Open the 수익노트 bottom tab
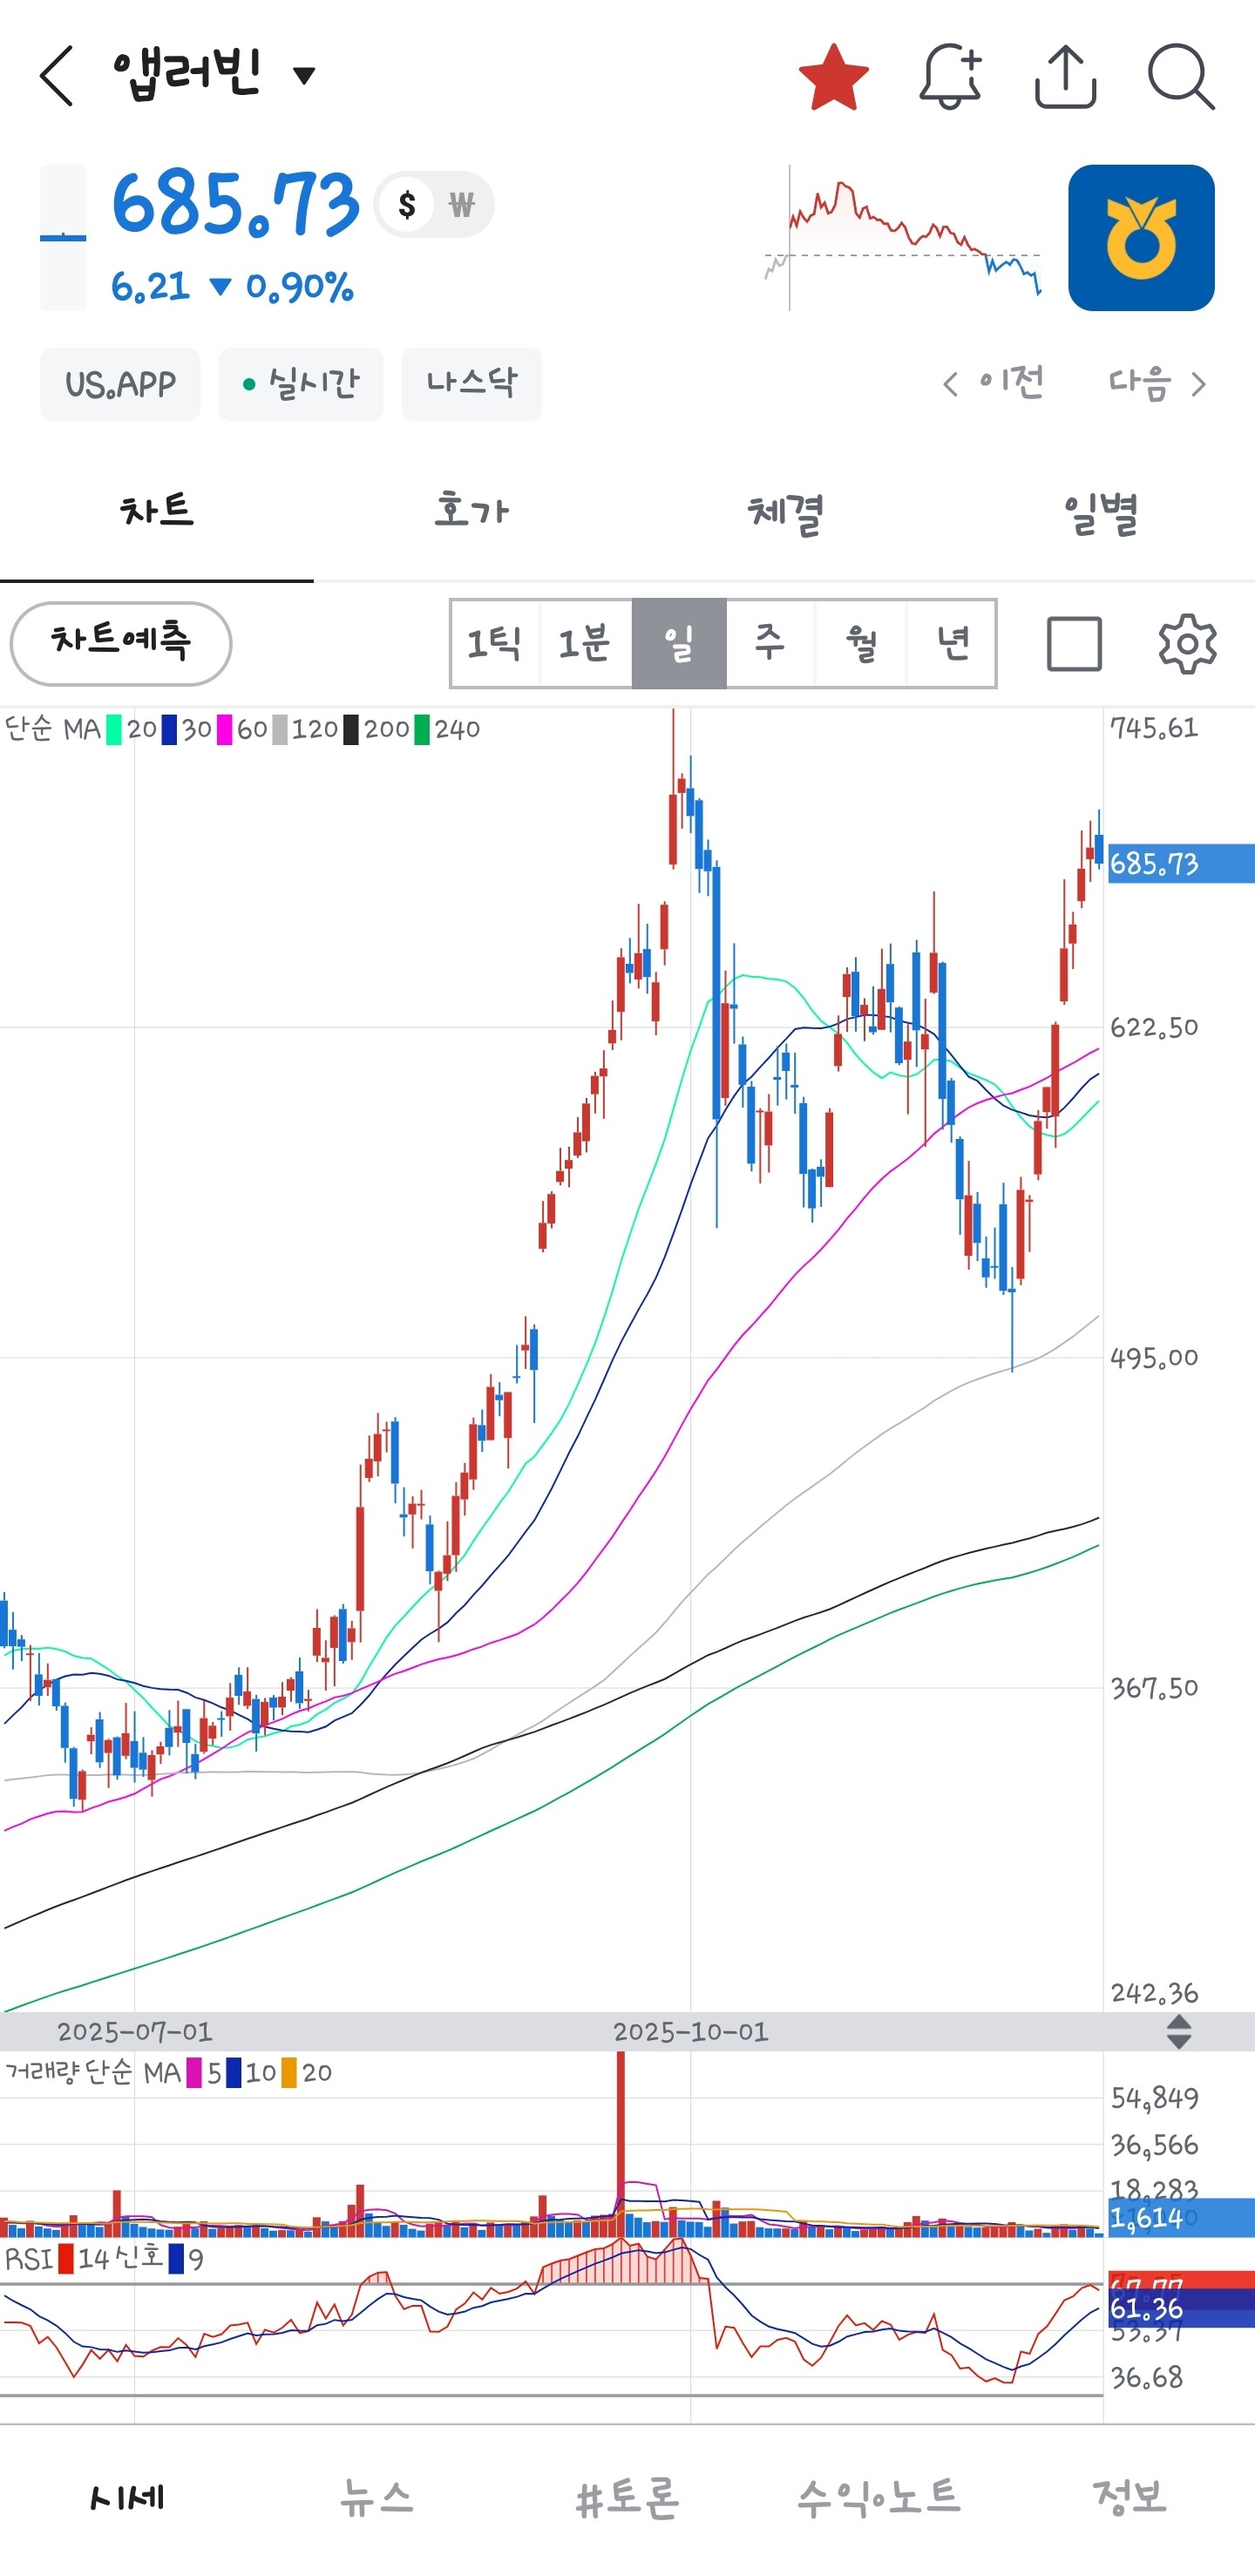Viewport: 1255px width, 2576px height. [879, 2498]
